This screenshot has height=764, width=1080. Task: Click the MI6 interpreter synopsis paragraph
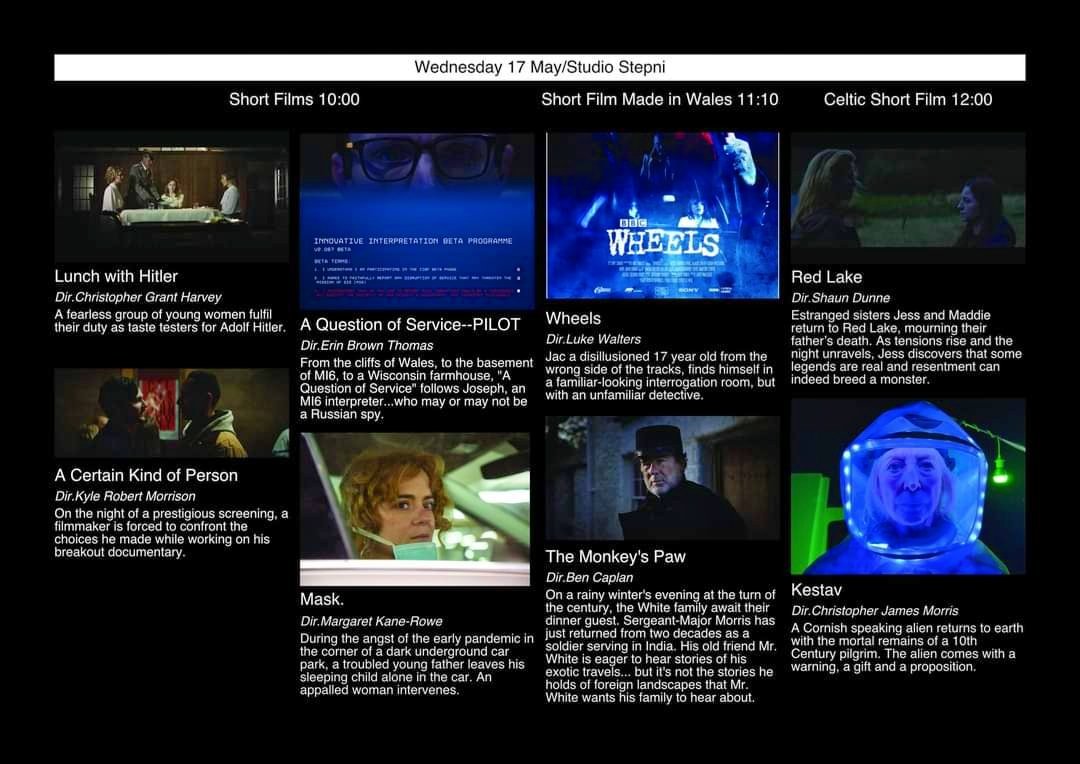tap(416, 389)
